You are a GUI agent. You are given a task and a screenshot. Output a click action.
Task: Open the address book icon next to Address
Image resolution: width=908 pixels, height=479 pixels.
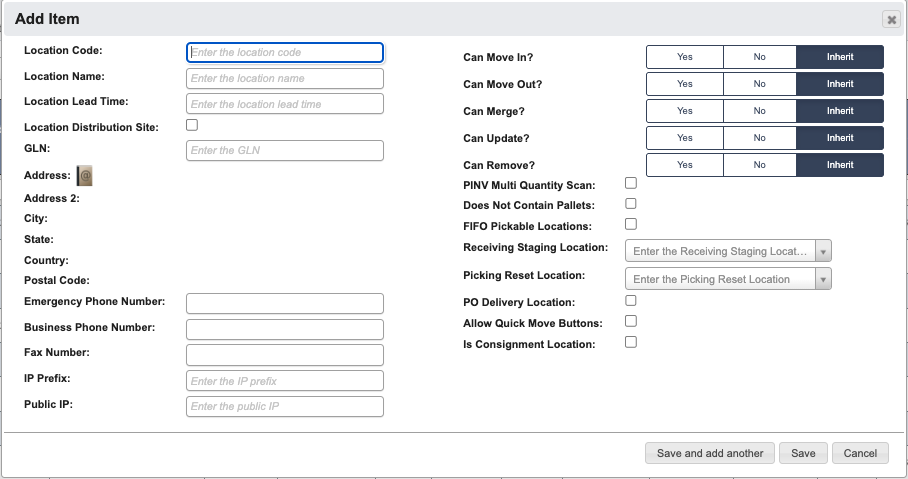click(x=85, y=175)
